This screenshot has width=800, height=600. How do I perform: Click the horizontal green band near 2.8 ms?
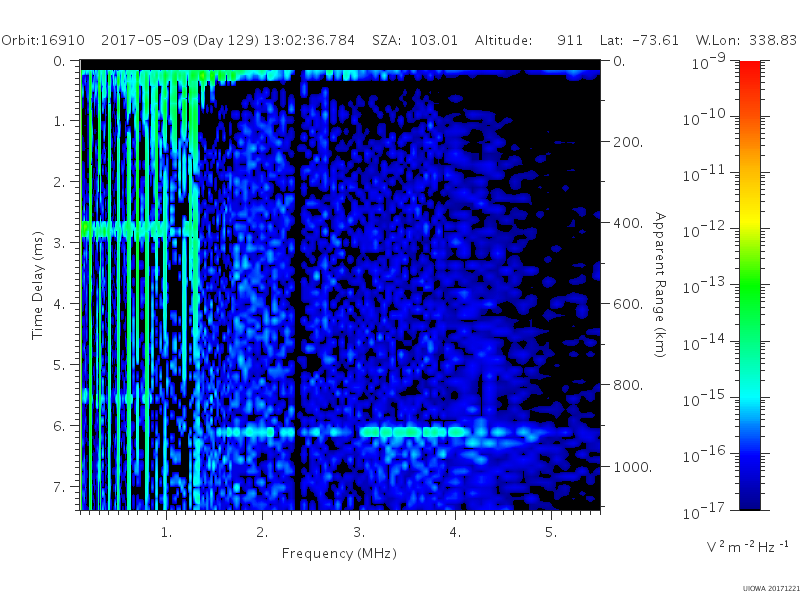point(139,229)
